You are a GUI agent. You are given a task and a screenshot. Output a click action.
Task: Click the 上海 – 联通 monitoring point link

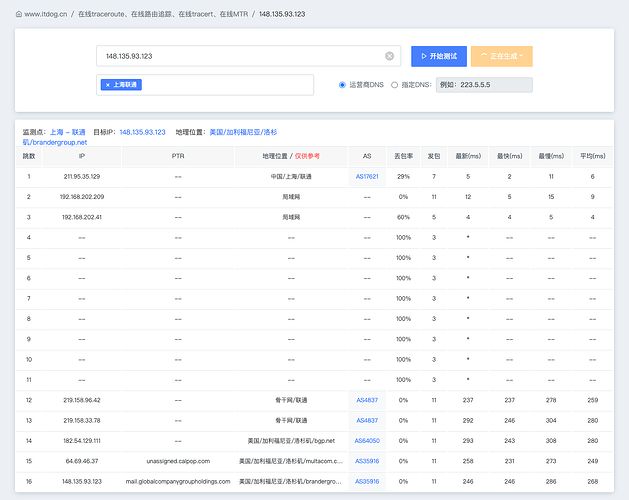coord(67,132)
